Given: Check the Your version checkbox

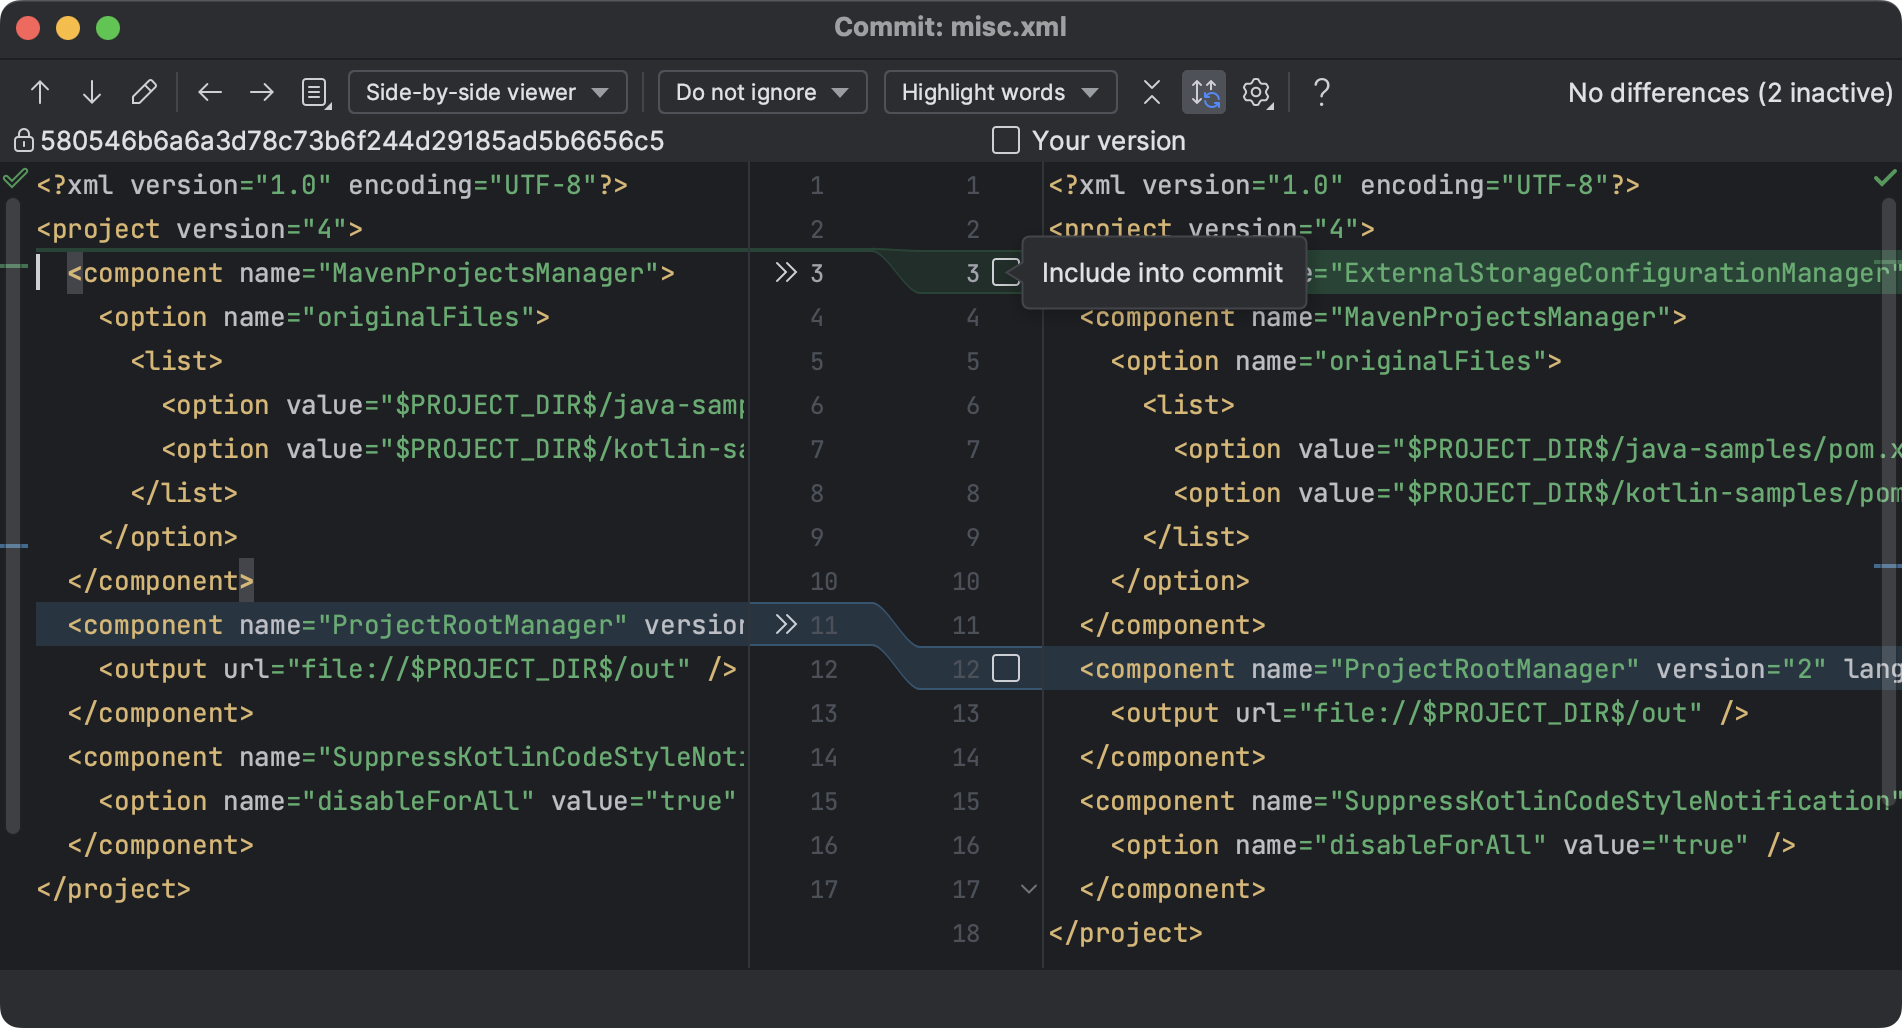Looking at the screenshot, I should pos(1005,140).
